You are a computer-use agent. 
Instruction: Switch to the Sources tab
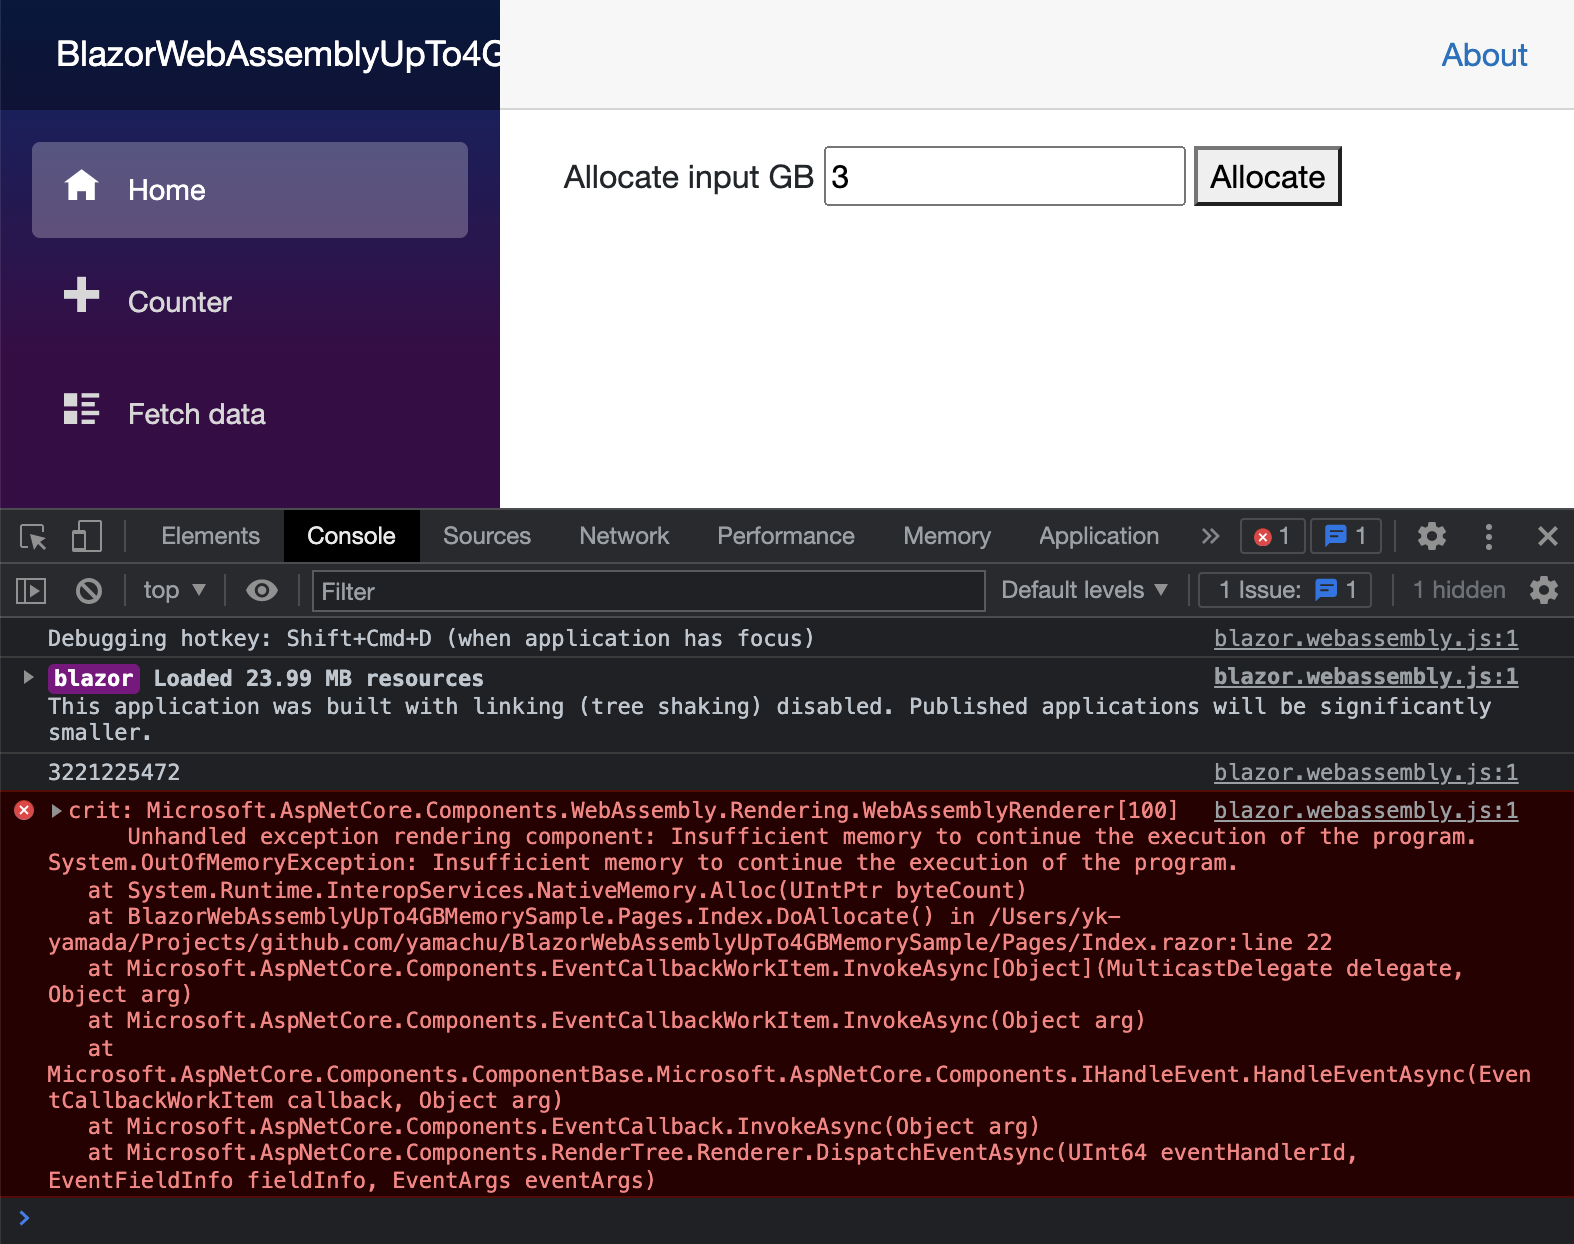tap(487, 536)
